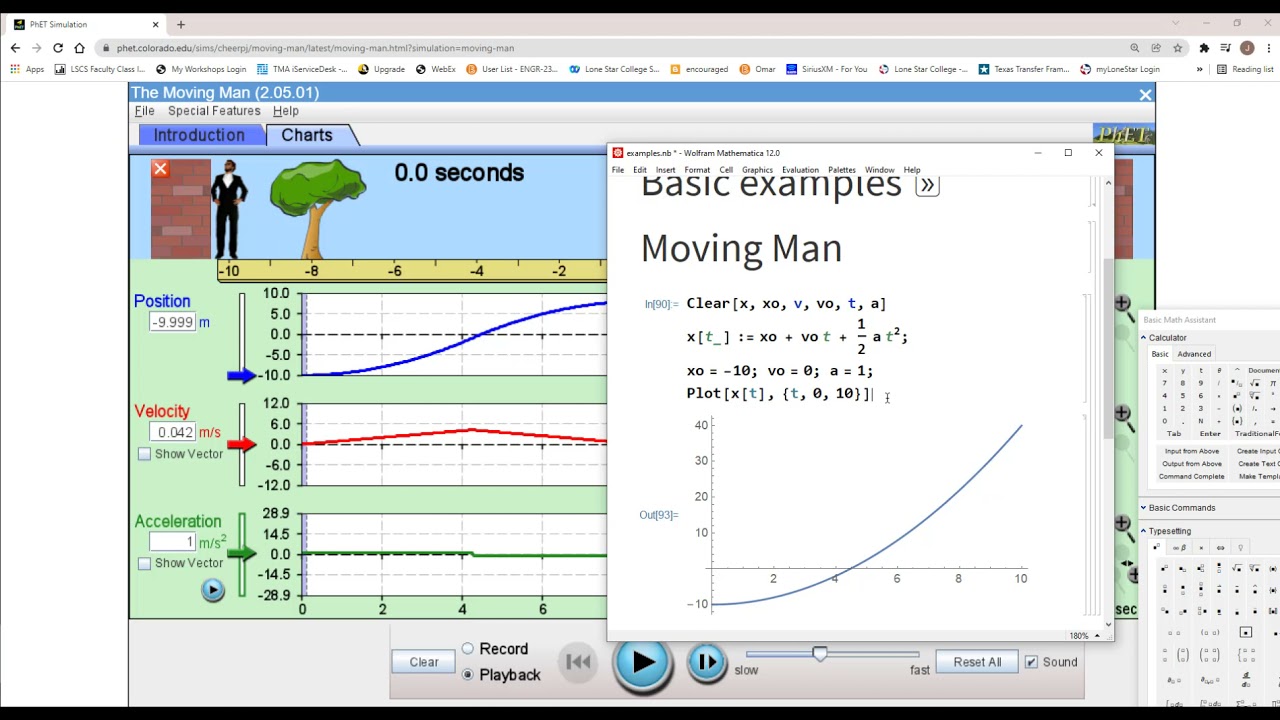Remove walls using red X icon
This screenshot has width=1280, height=720.
tap(160, 169)
